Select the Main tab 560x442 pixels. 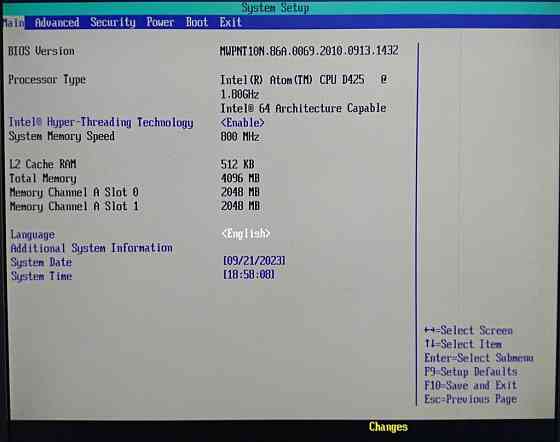tap(13, 23)
